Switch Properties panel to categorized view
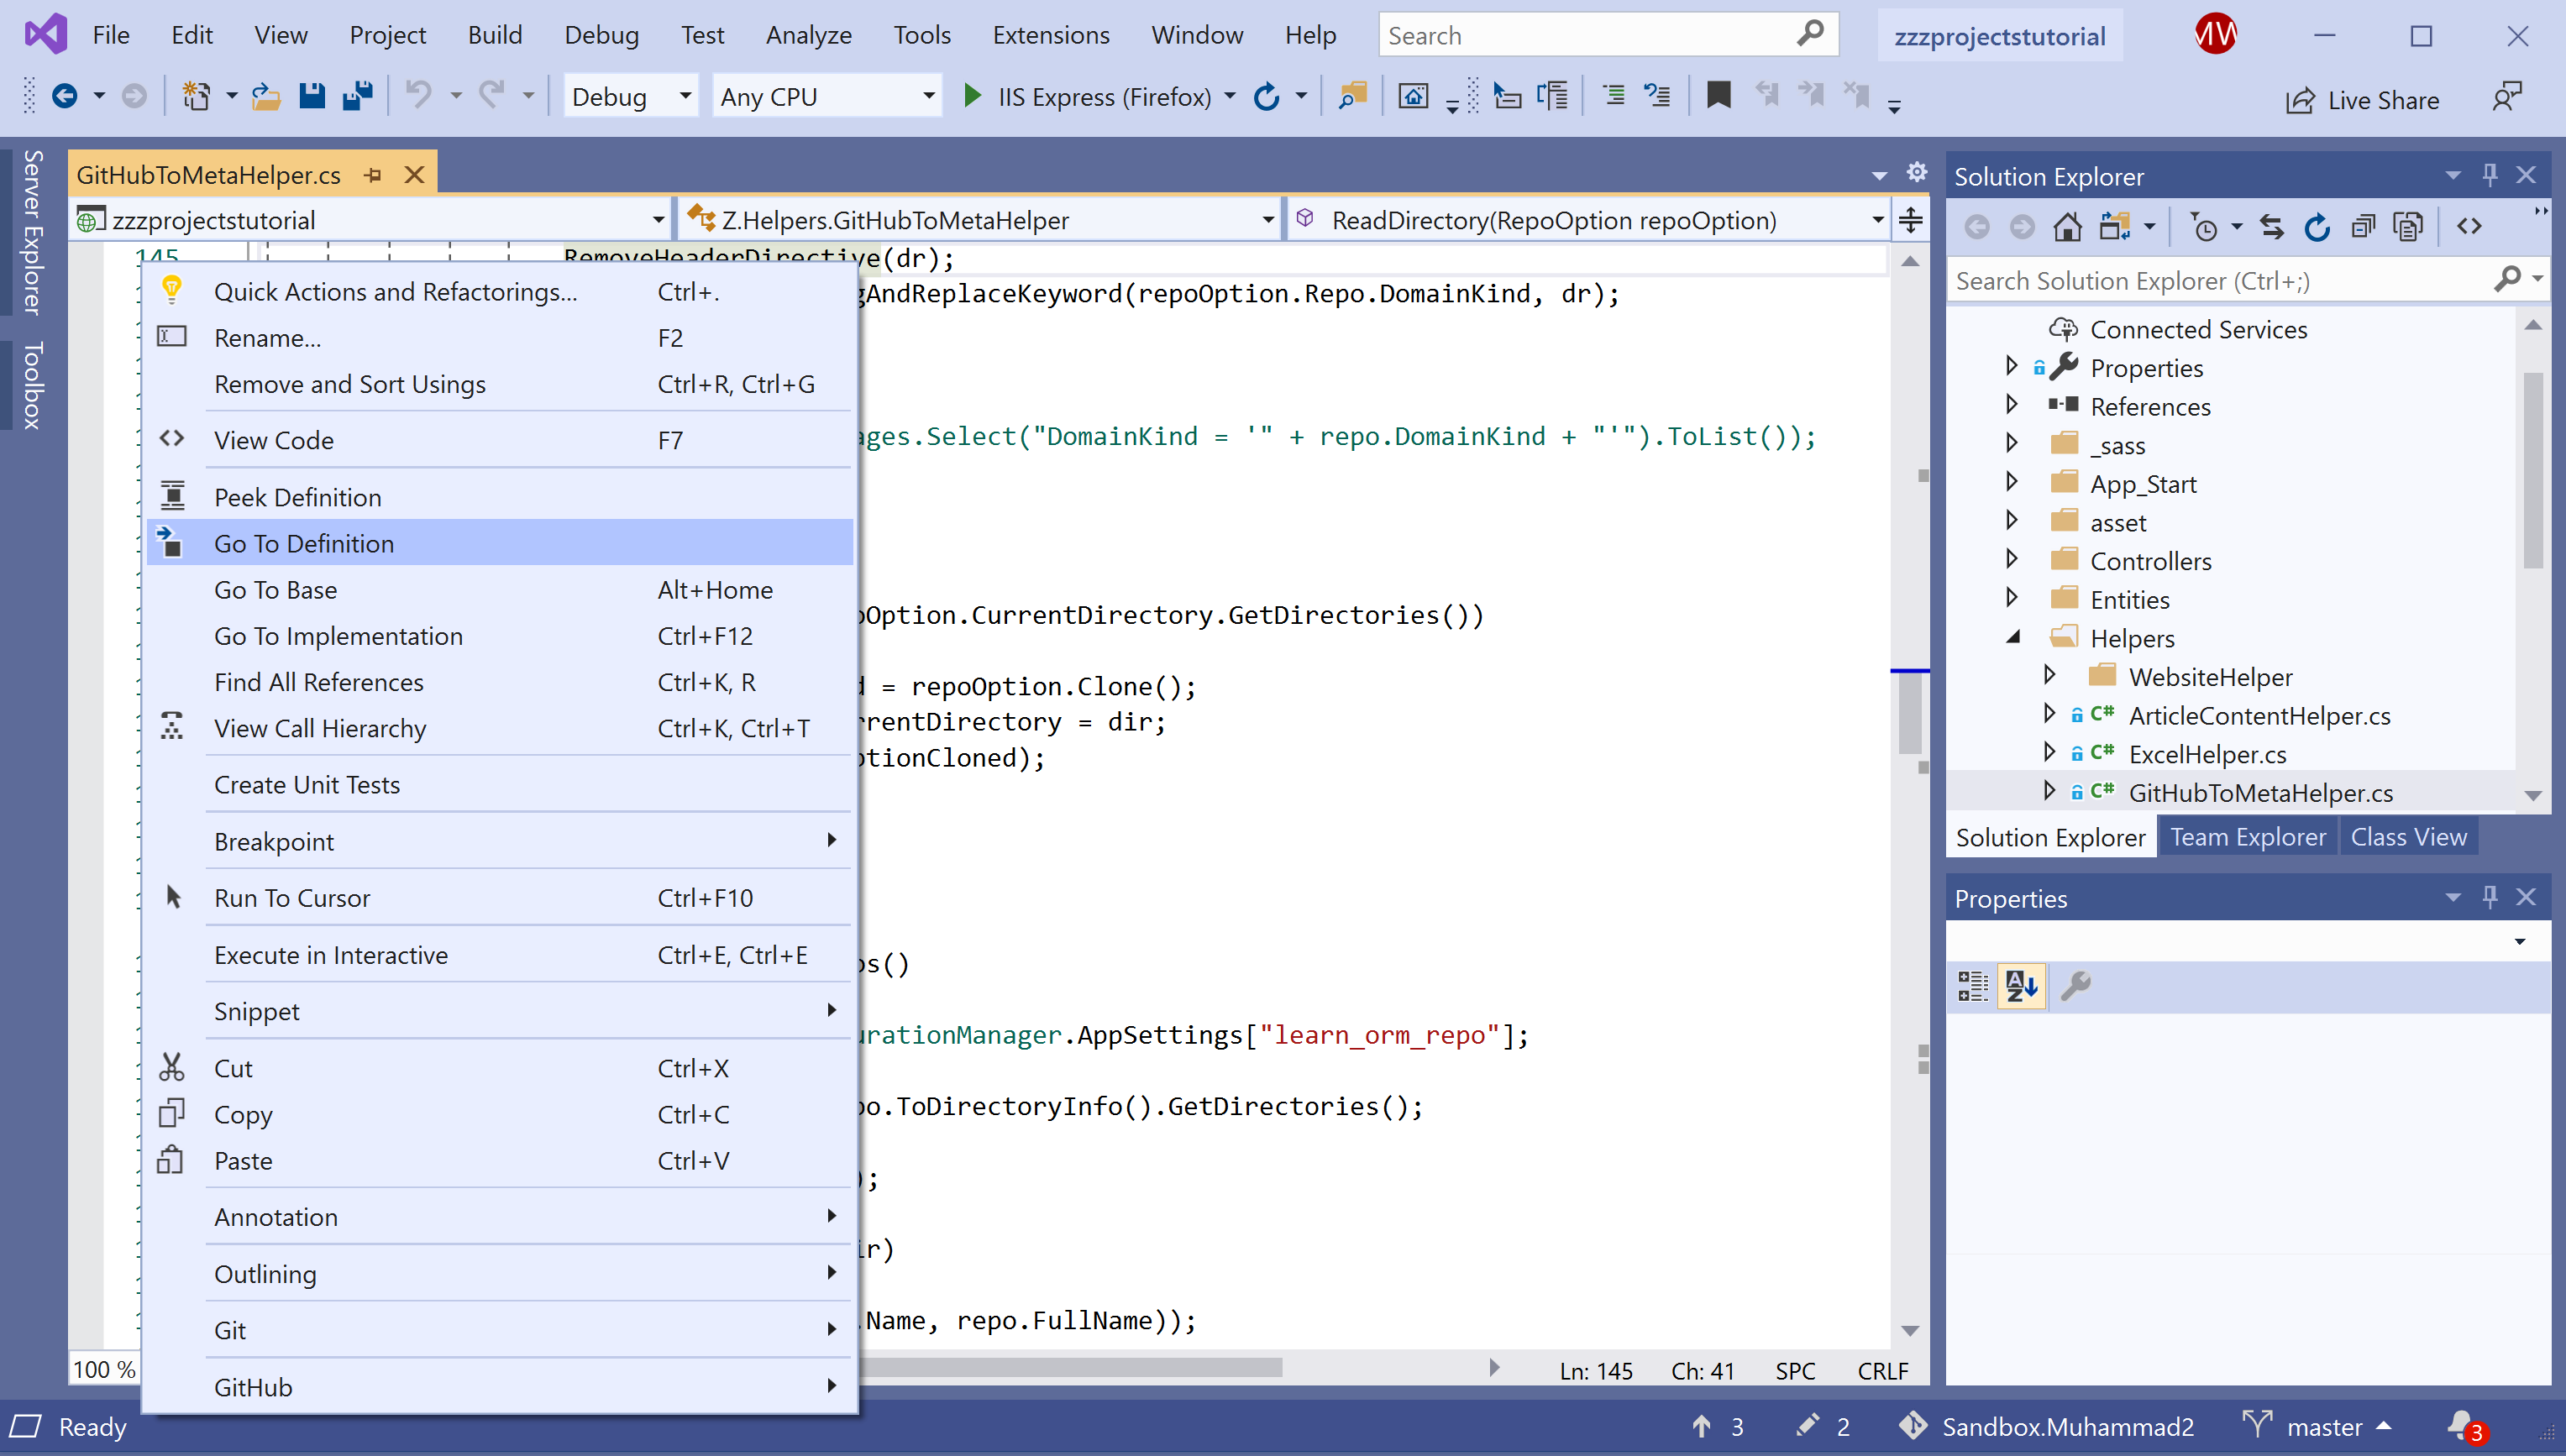 (1973, 986)
